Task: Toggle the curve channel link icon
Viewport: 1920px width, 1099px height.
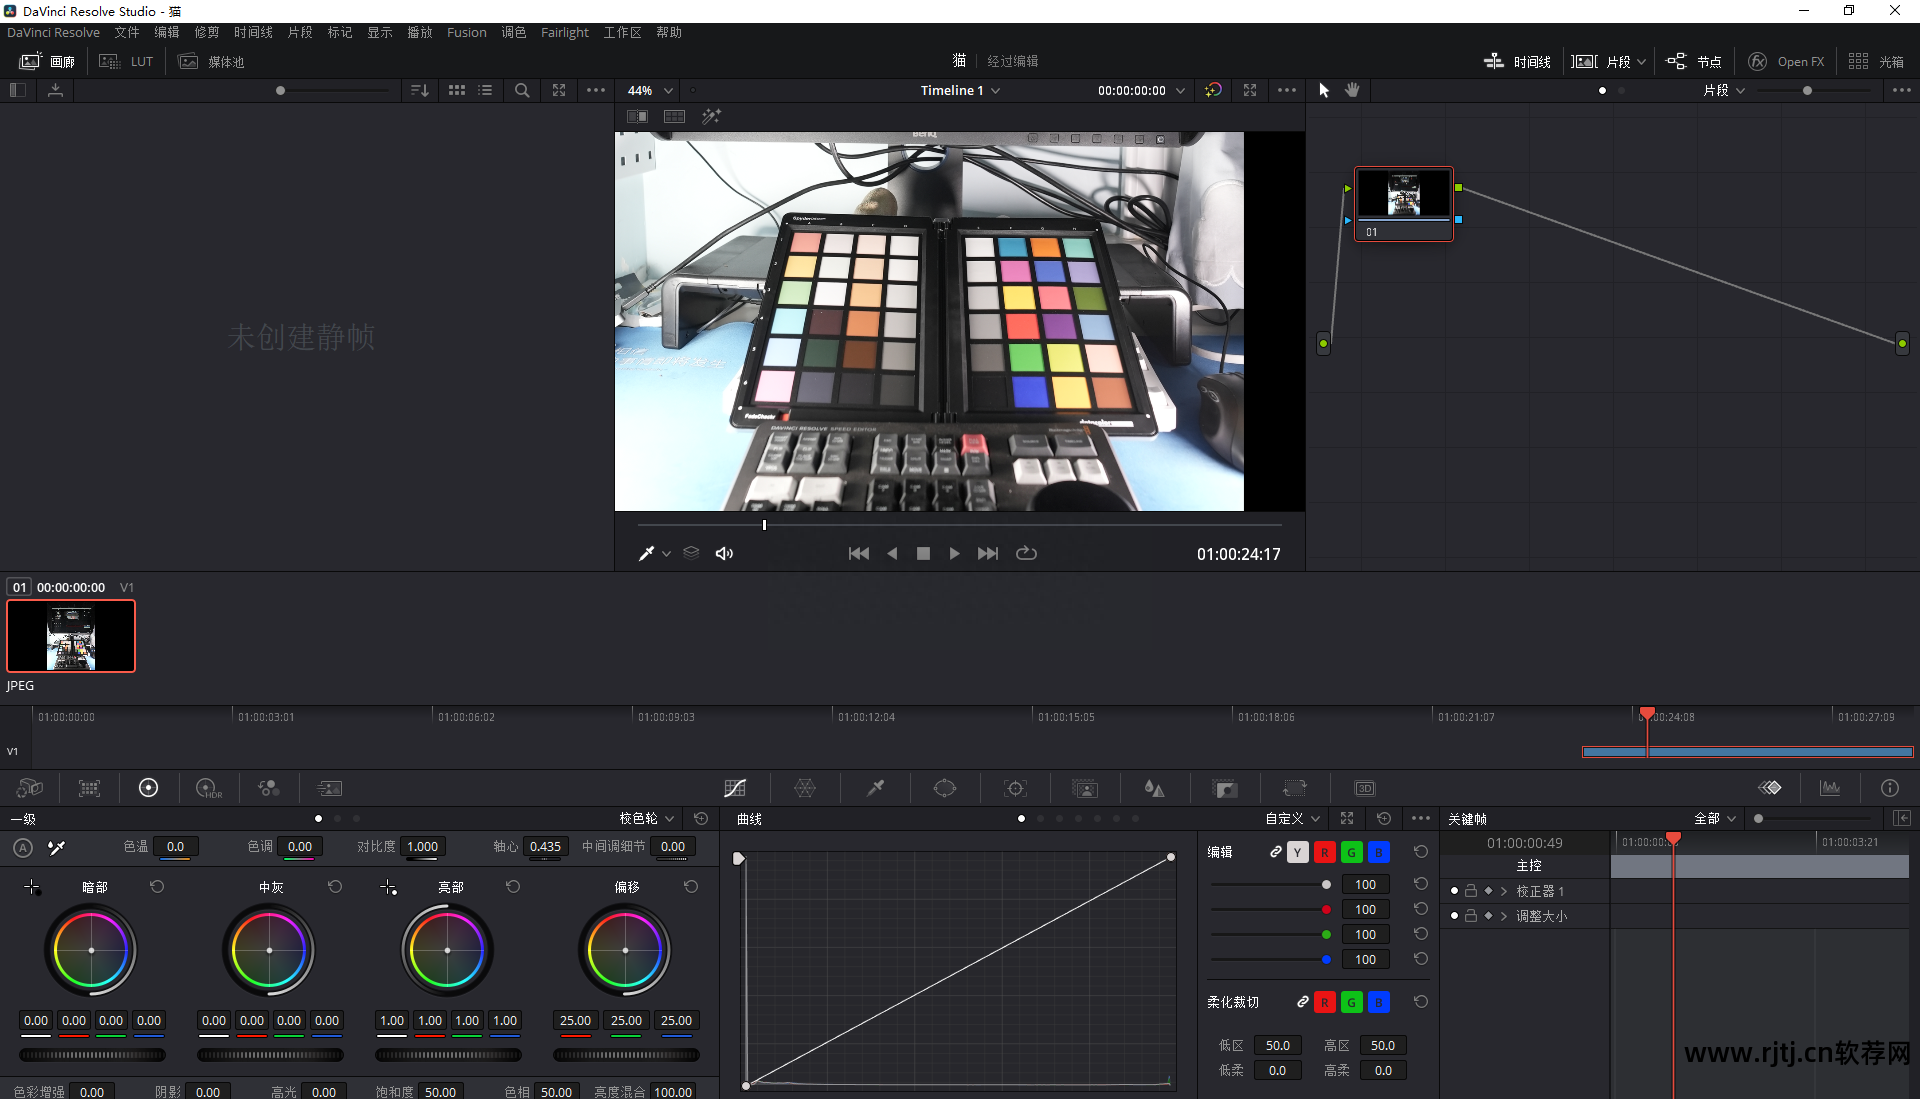Action: pos(1275,852)
